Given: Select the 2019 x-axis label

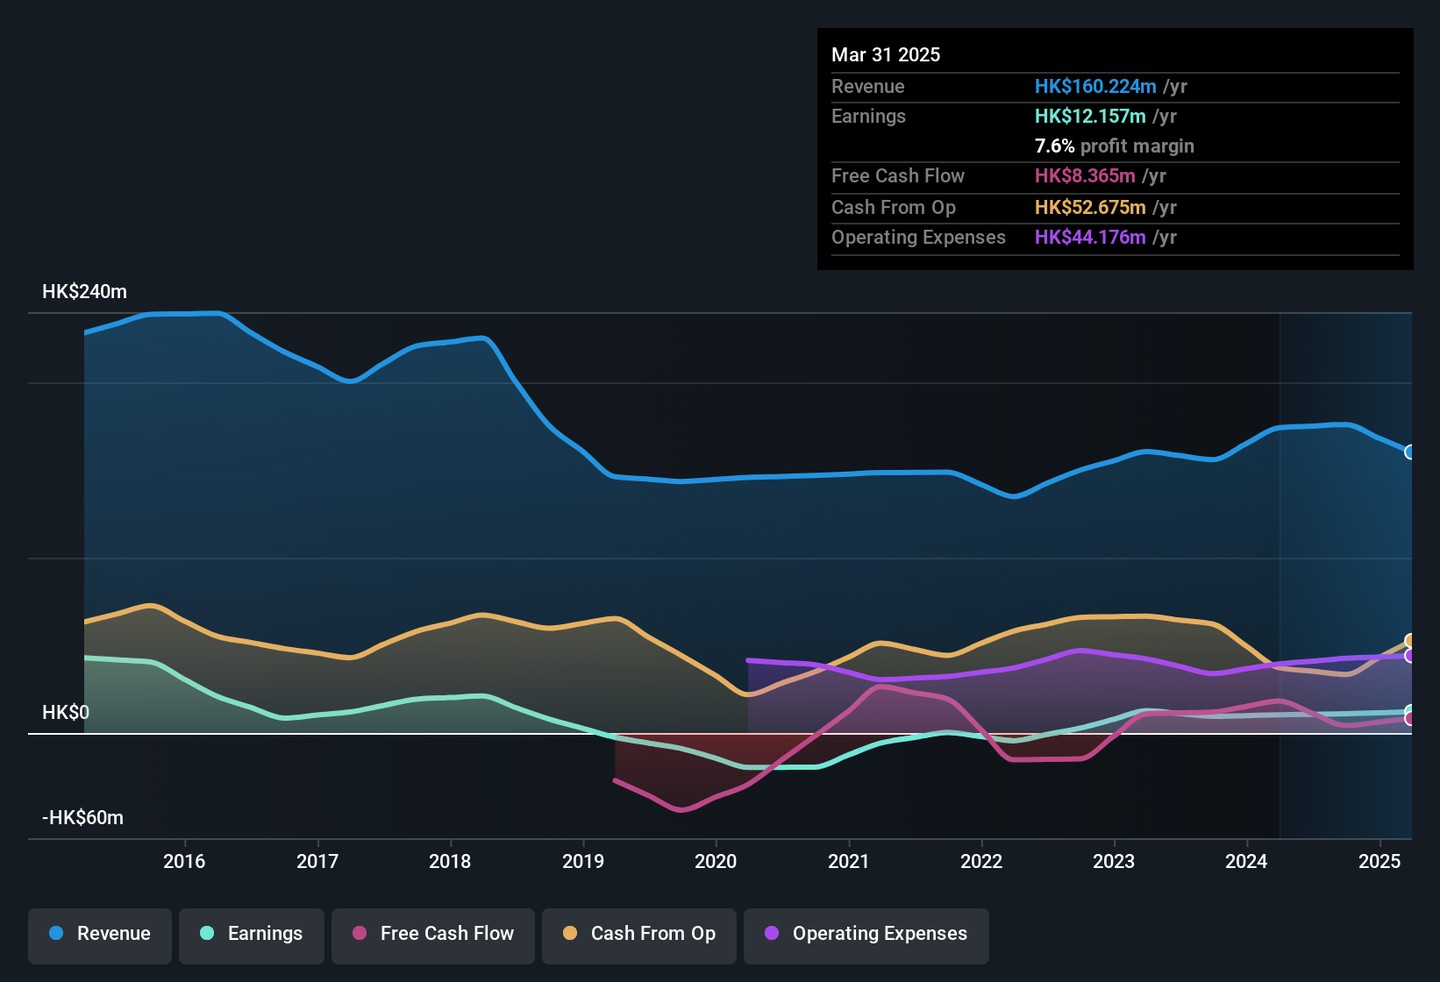Looking at the screenshot, I should point(583,862).
